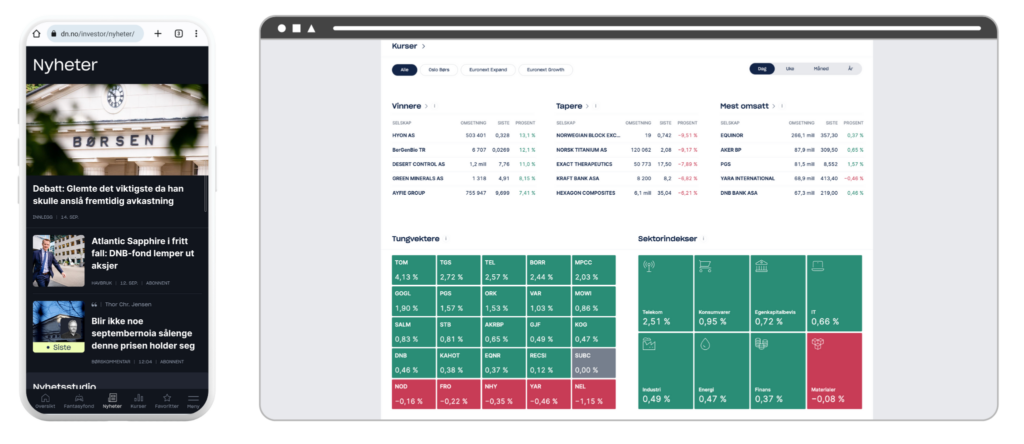
Task: Open a new tab with the plus icon
Action: coord(158,33)
